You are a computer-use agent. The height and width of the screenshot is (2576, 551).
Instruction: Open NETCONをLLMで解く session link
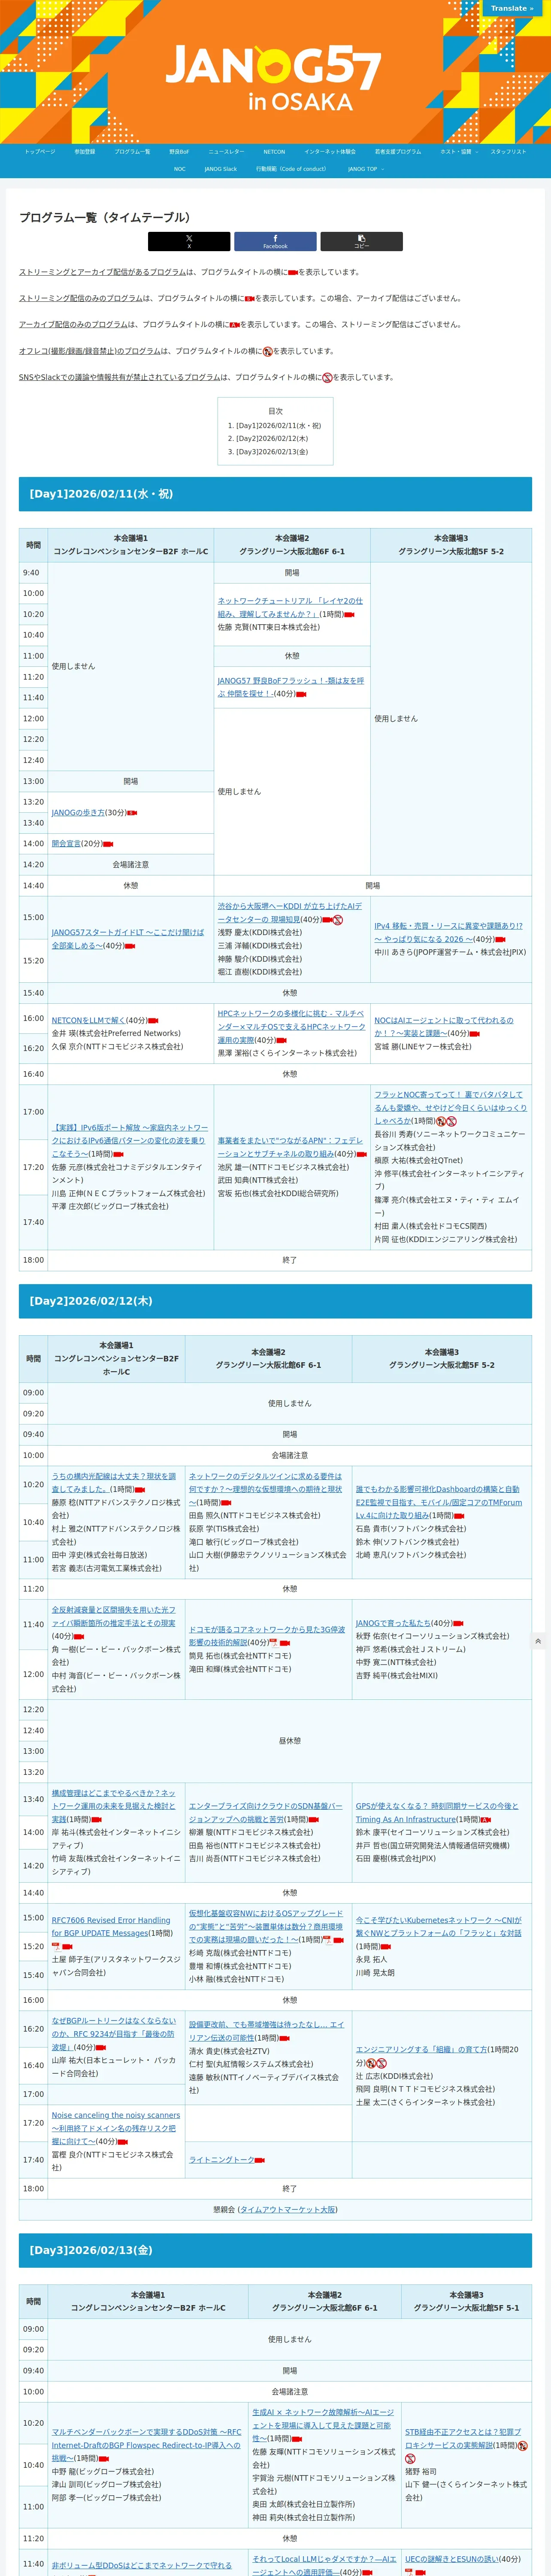[88, 1020]
